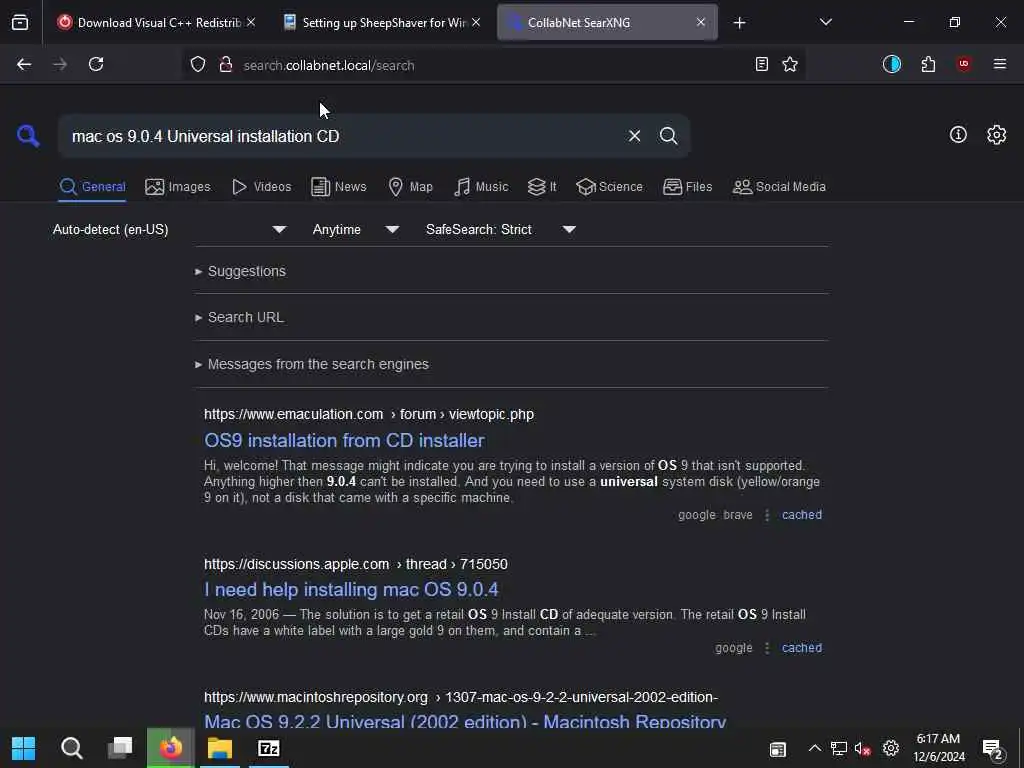Bookmark this page with star icon
1024x768 pixels.
(790, 64)
